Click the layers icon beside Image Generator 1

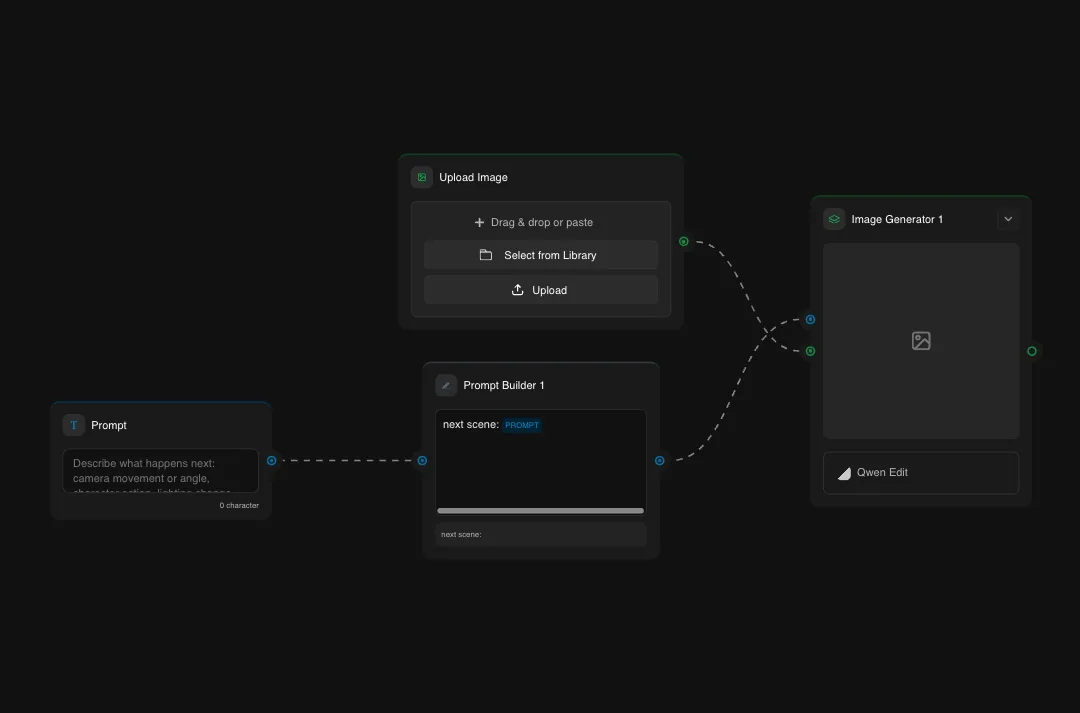pos(833,218)
